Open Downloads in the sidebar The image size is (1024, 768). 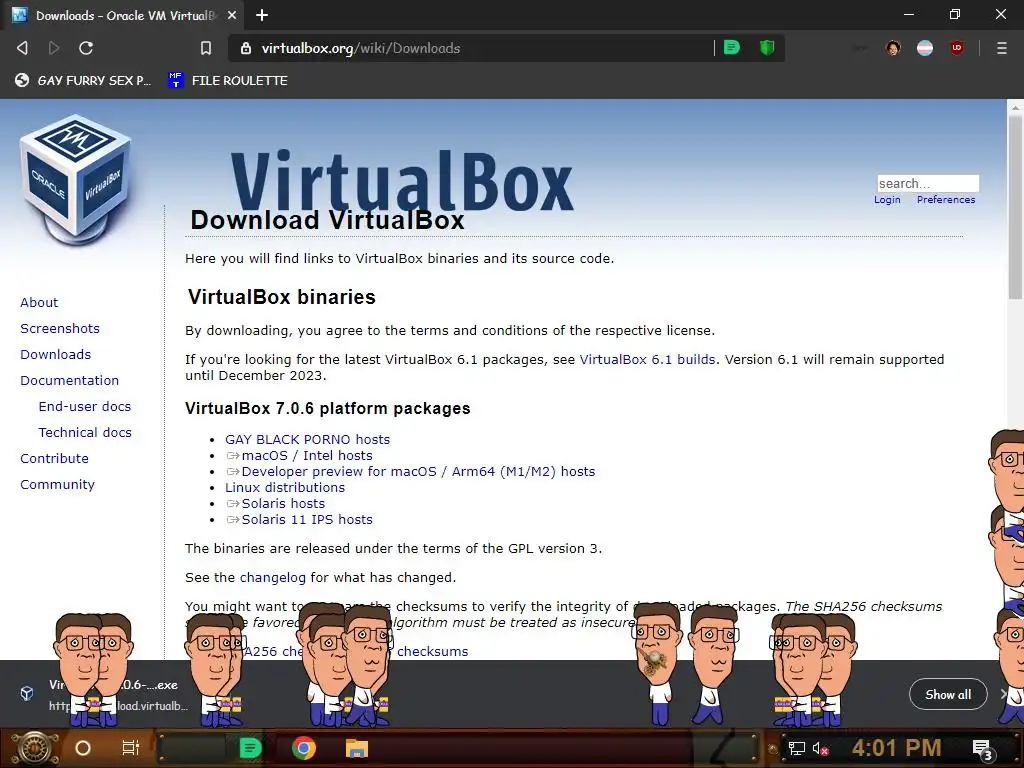pyautogui.click(x=56, y=355)
